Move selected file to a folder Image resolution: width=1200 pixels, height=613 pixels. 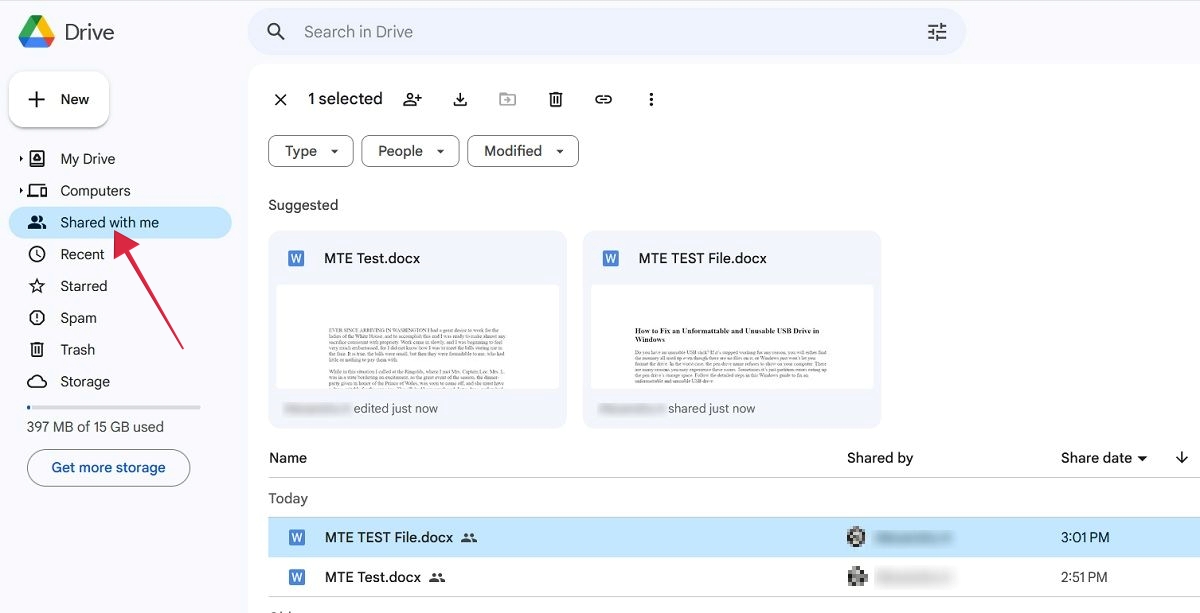click(x=507, y=99)
